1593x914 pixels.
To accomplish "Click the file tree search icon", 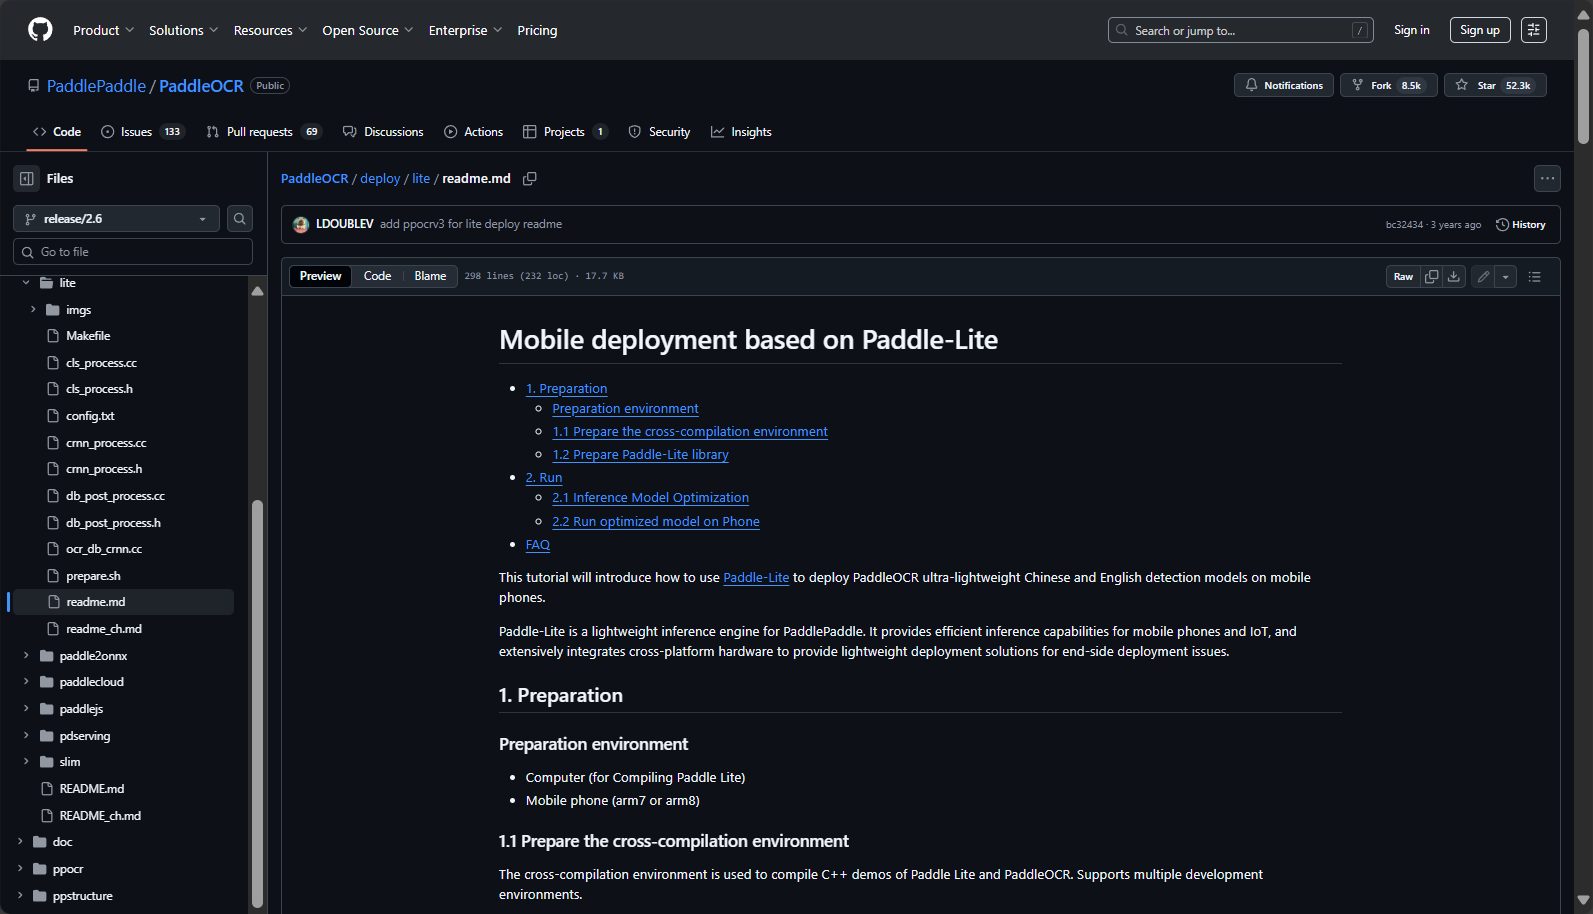I will [240, 219].
